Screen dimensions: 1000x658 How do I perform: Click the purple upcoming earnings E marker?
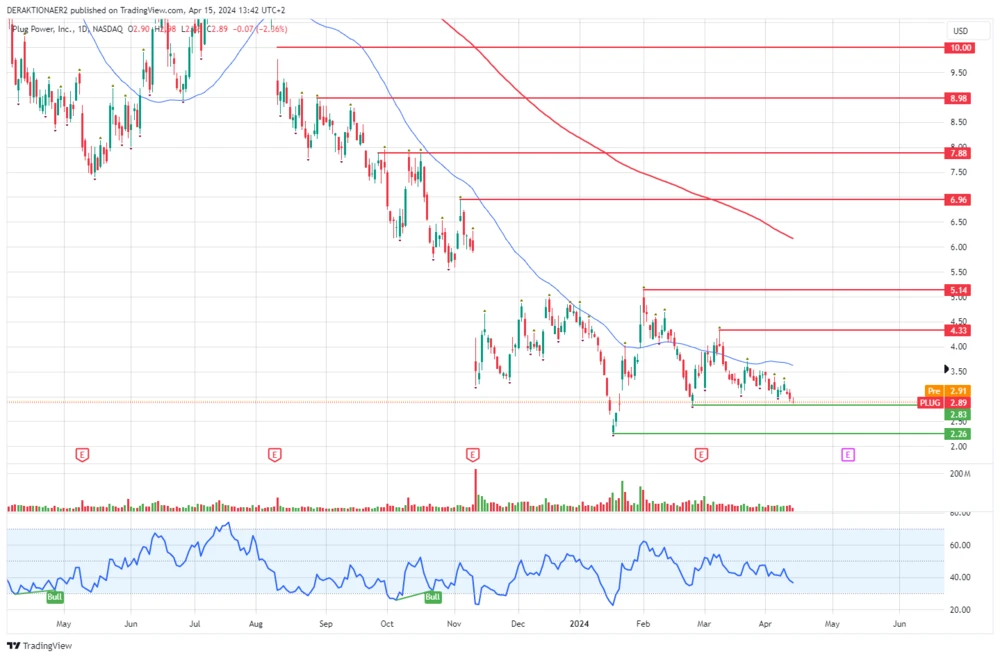(x=847, y=455)
